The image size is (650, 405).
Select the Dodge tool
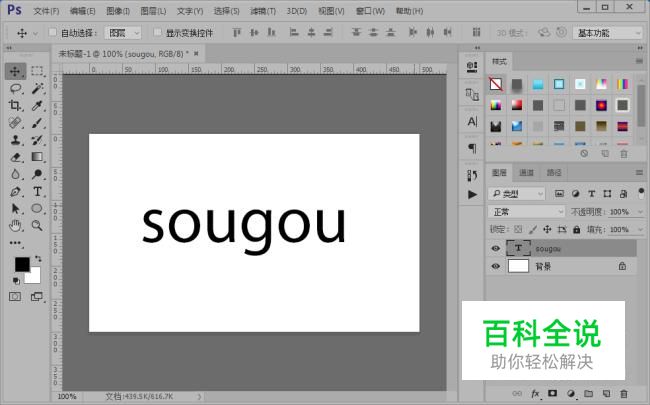(x=37, y=174)
